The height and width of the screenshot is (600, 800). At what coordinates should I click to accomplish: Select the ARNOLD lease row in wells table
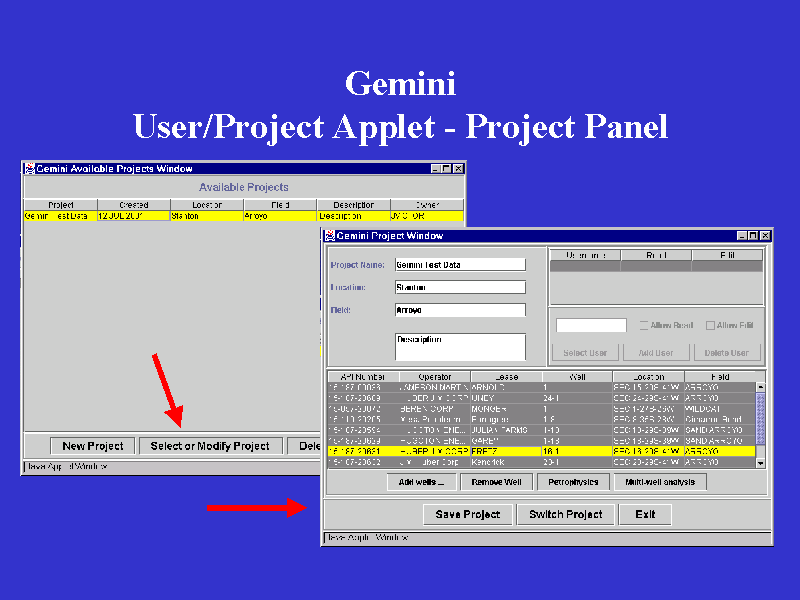[542, 388]
